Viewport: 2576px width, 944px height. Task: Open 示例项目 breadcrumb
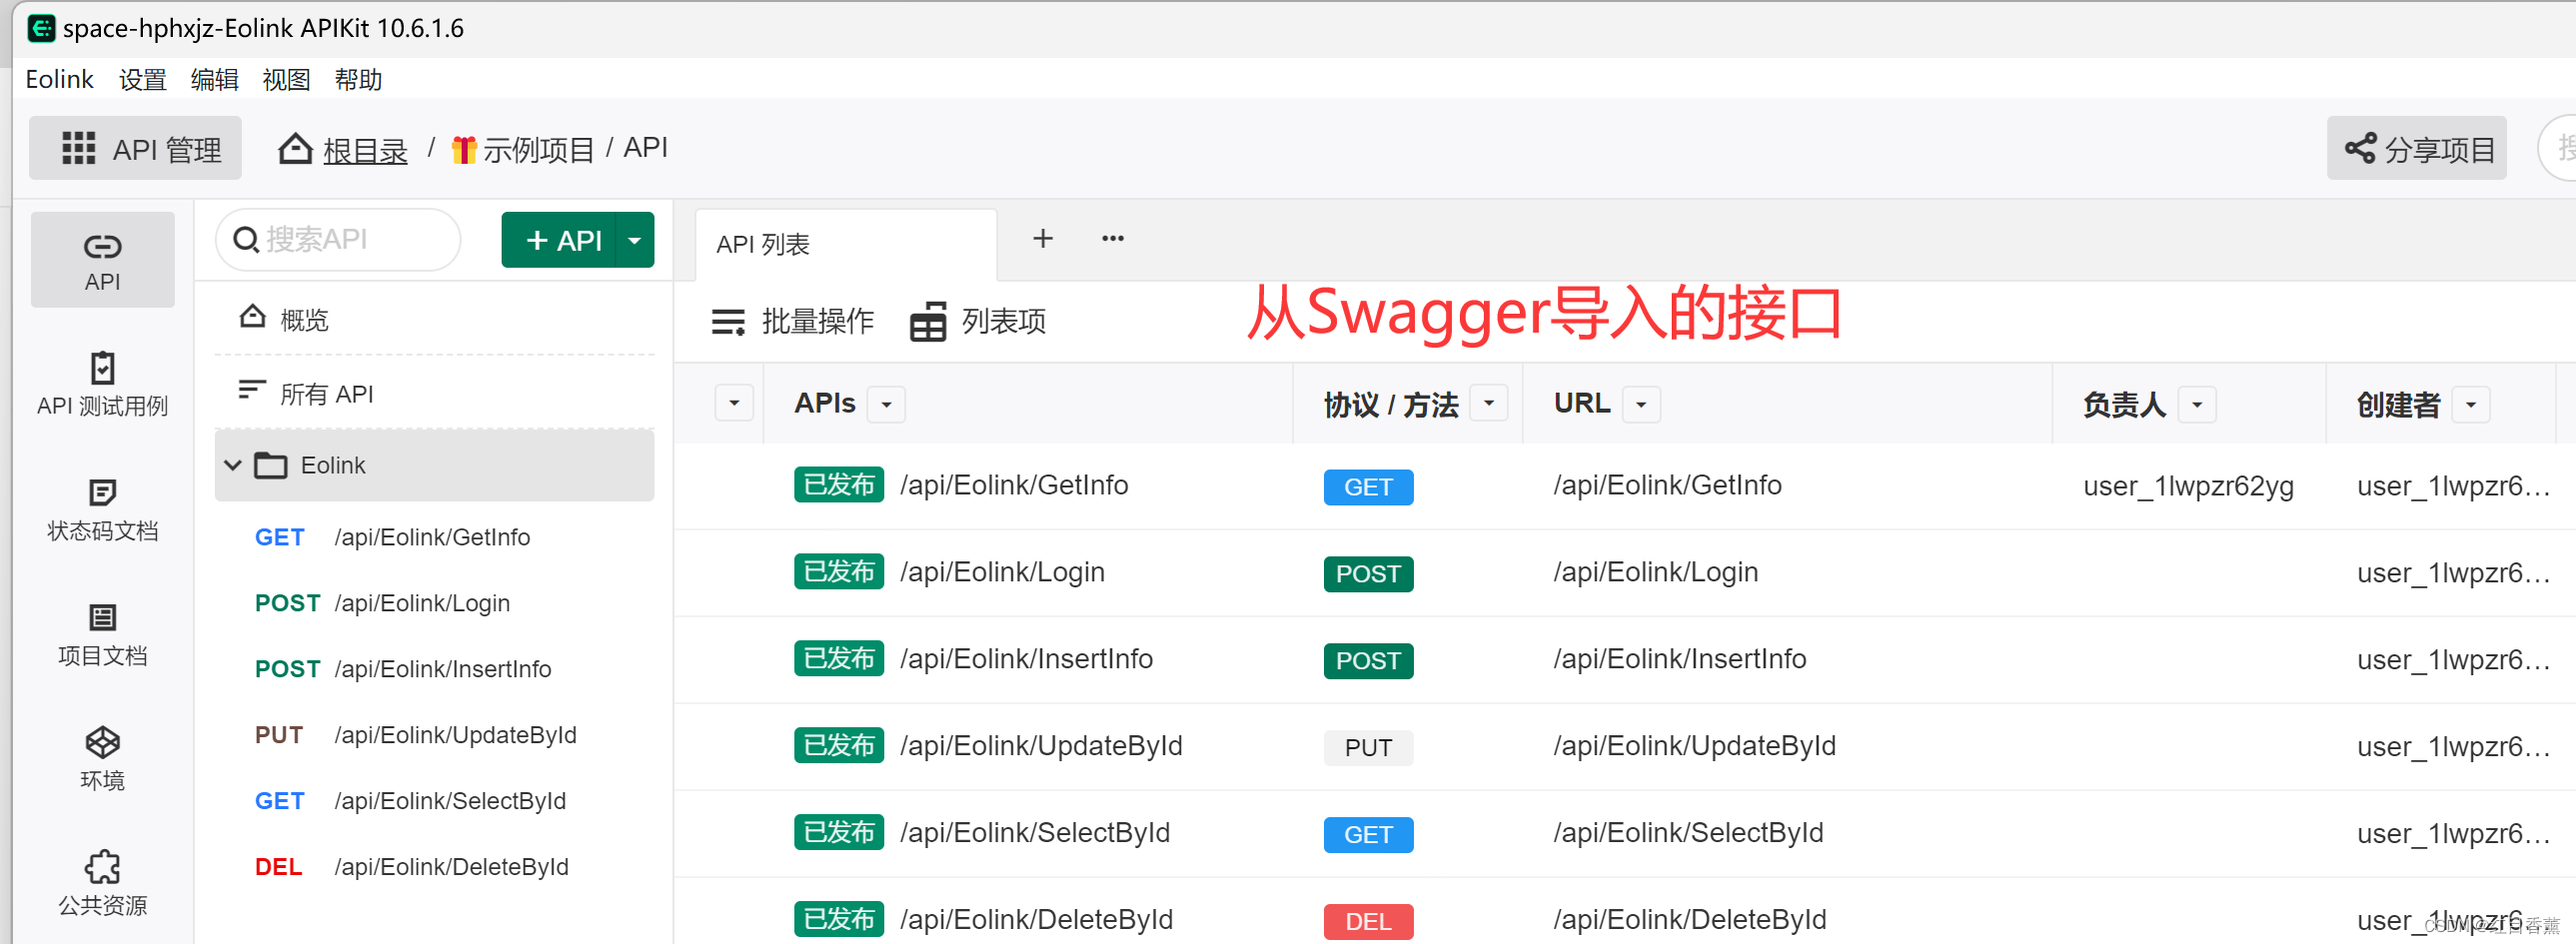pyautogui.click(x=523, y=149)
